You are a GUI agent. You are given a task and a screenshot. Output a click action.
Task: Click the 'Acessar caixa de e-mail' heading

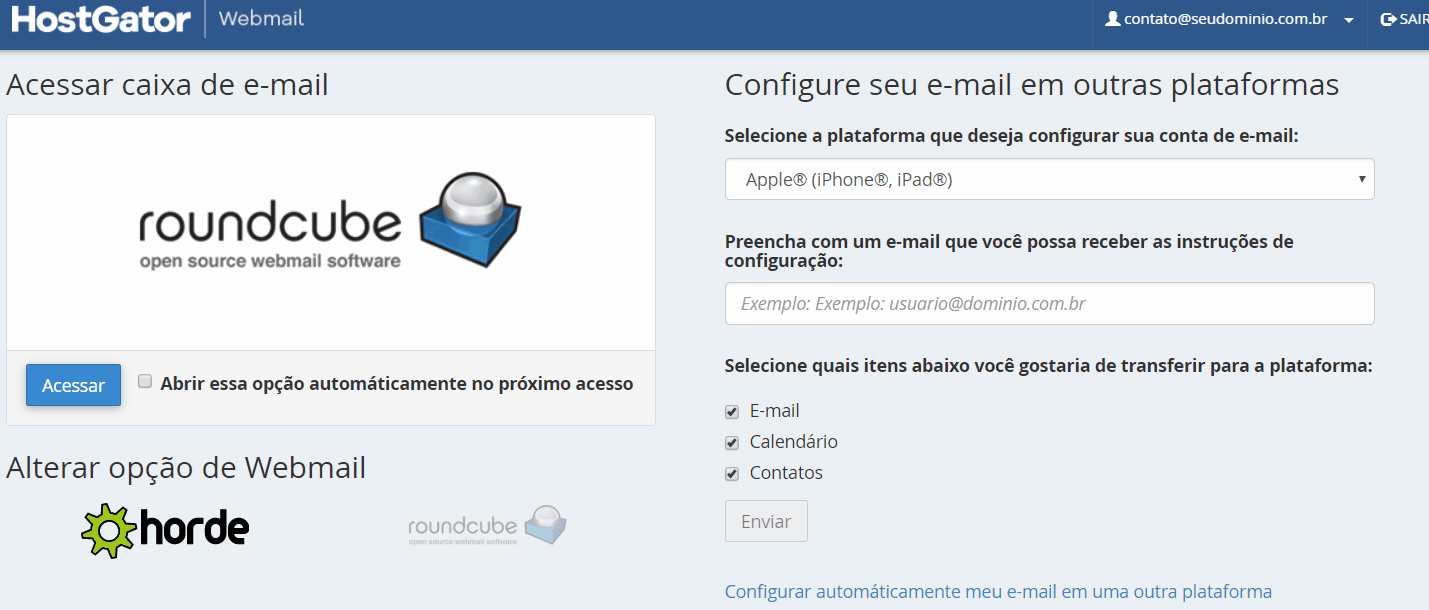(x=167, y=85)
